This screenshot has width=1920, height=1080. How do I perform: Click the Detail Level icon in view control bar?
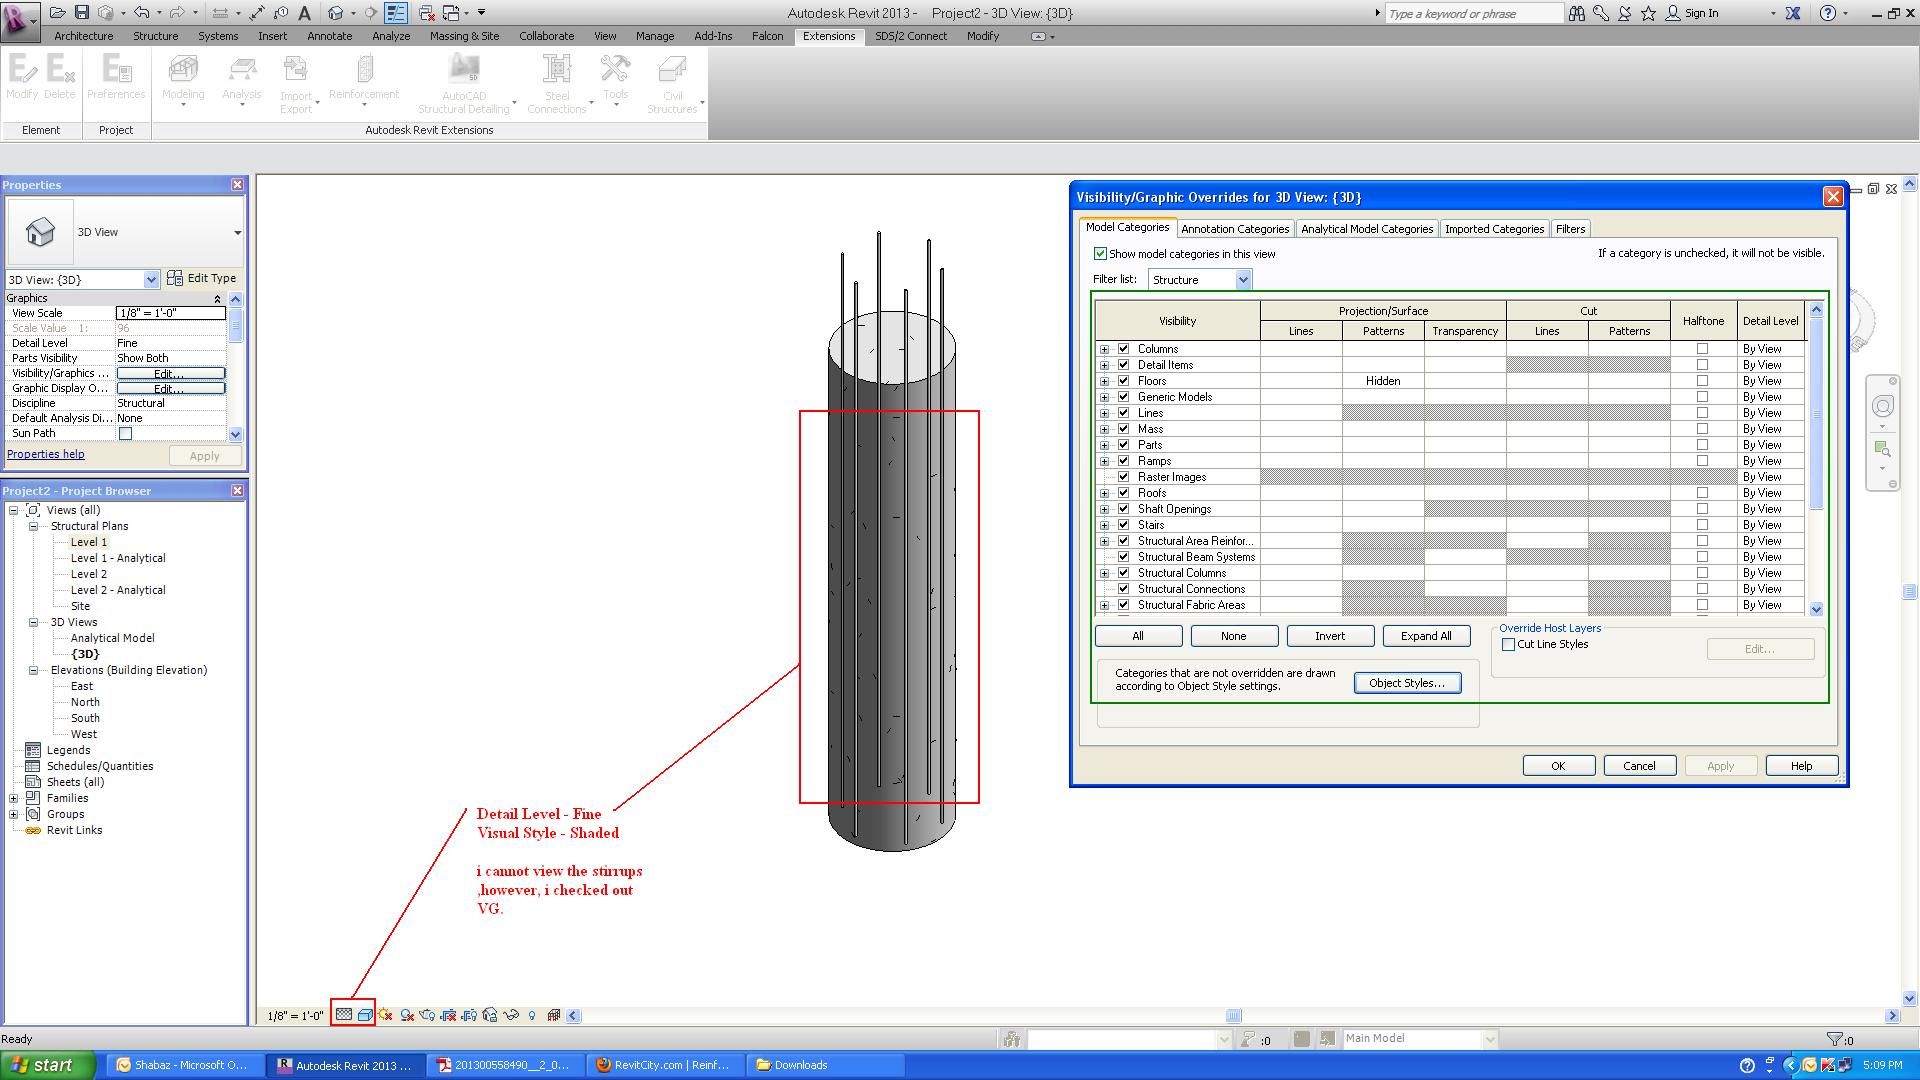[344, 1015]
